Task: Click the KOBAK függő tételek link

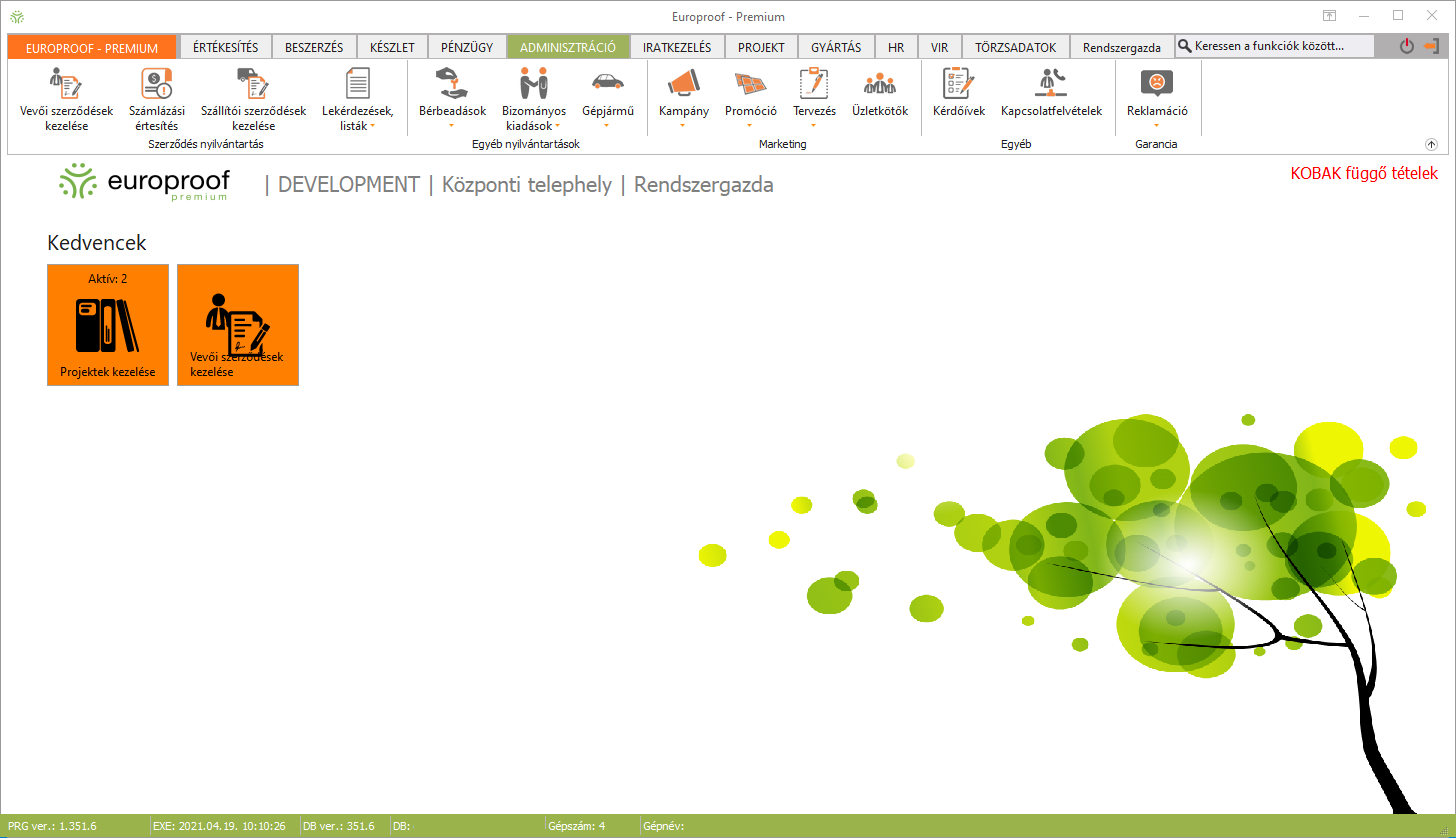Action: pyautogui.click(x=1364, y=174)
